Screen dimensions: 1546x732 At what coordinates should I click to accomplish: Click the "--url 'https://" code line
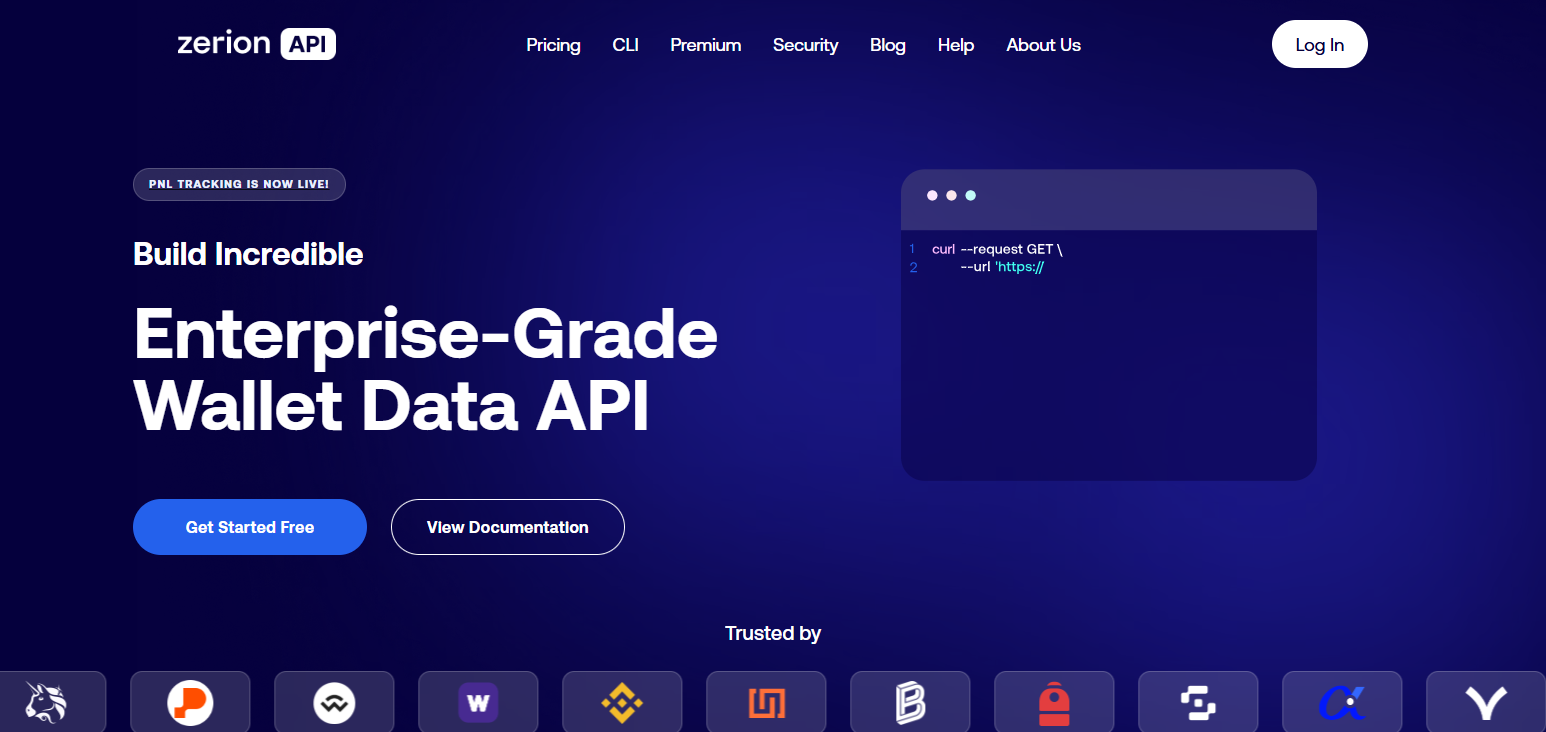[1002, 267]
